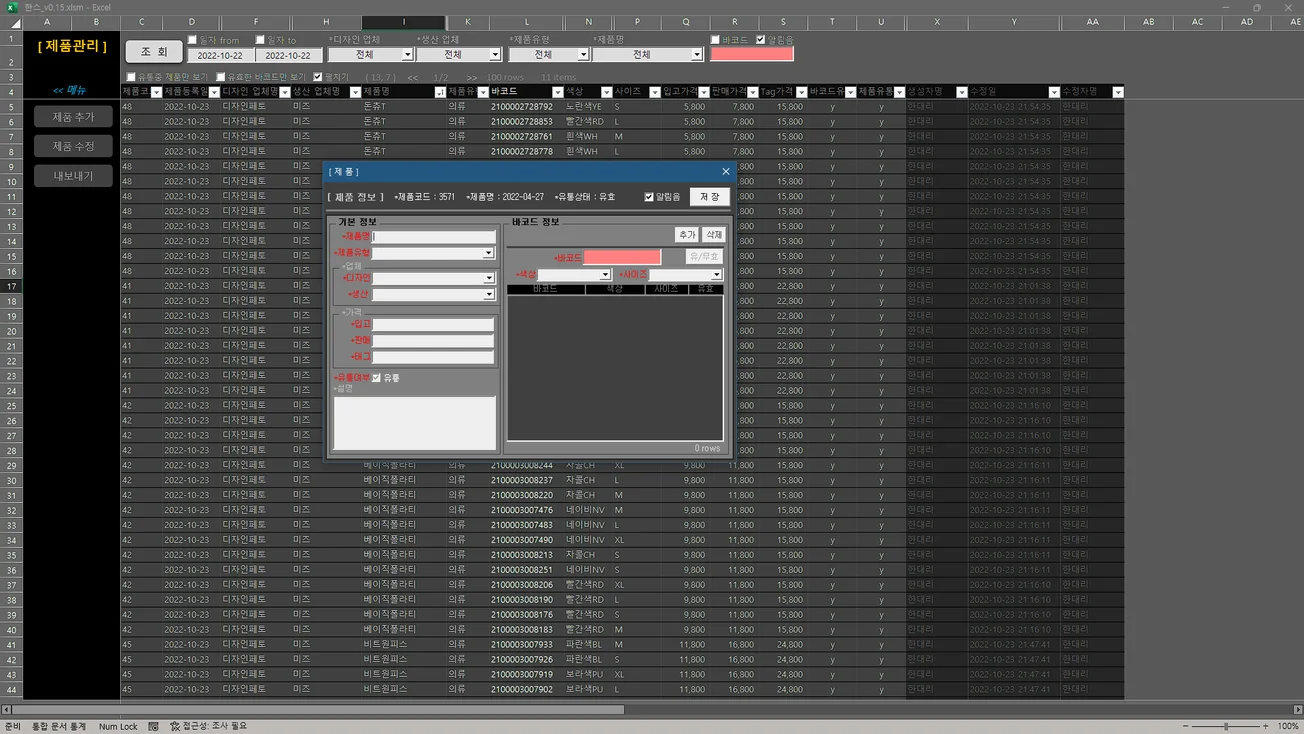1304x734 pixels.
Task: Open the 제품유형 filter dropdown in top bar
Action: [x=584, y=55]
